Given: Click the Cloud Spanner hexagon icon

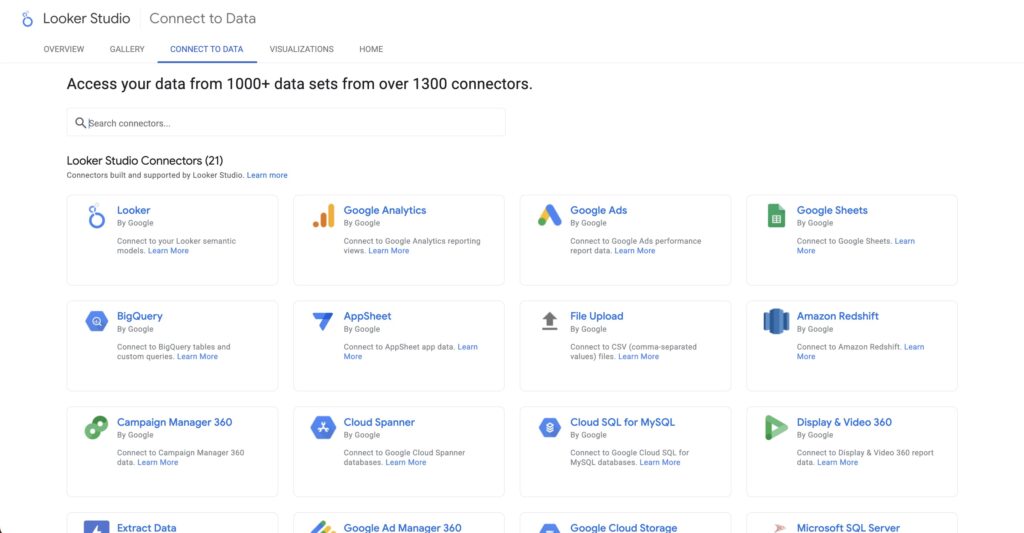Looking at the screenshot, I should click(323, 427).
